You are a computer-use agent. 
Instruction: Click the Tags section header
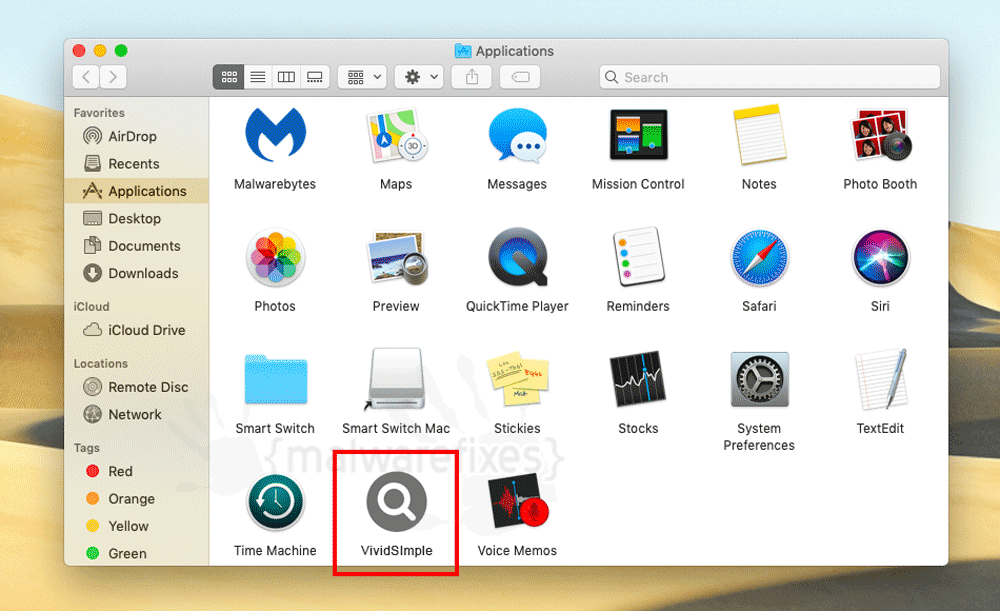pos(86,448)
